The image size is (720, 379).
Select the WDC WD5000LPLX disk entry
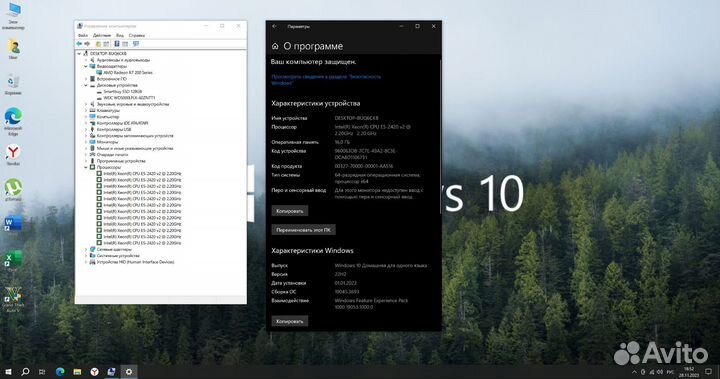tap(129, 98)
